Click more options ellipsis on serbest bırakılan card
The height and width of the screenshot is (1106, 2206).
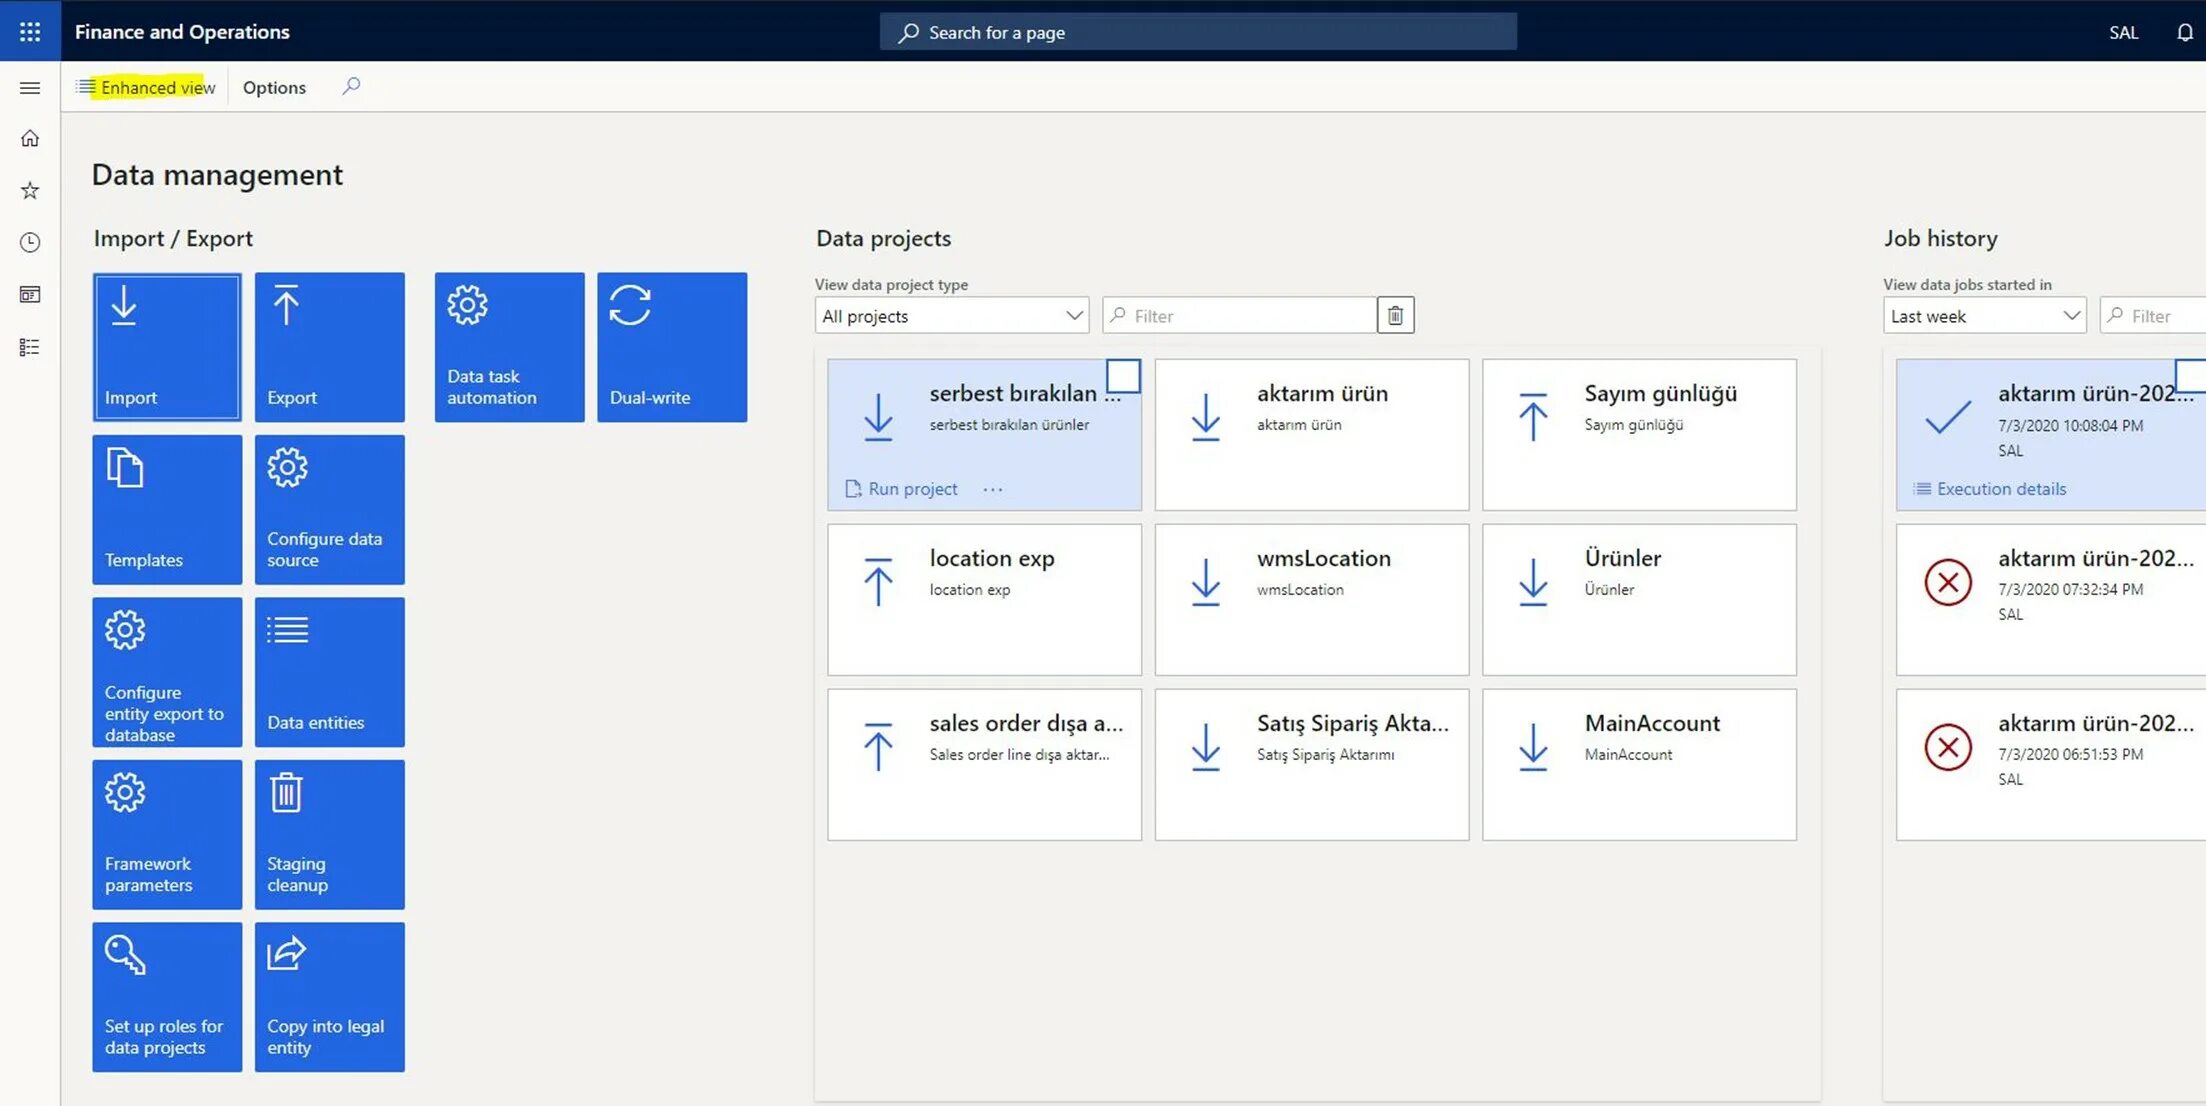click(x=992, y=489)
